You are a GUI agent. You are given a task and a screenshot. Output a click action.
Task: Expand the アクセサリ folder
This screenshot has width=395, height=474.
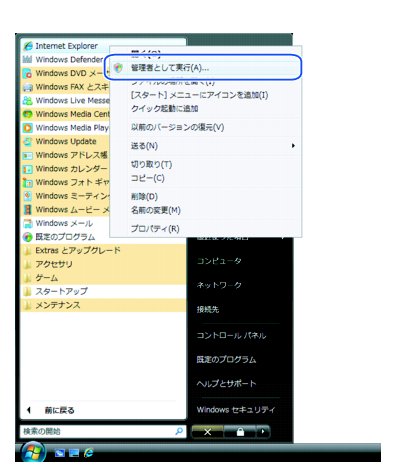pyautogui.click(x=103, y=264)
